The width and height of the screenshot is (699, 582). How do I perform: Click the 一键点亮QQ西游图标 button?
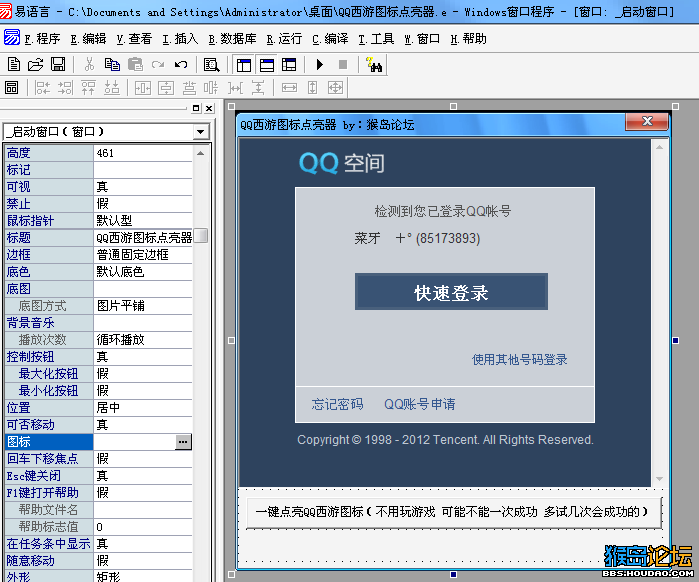[x=454, y=512]
